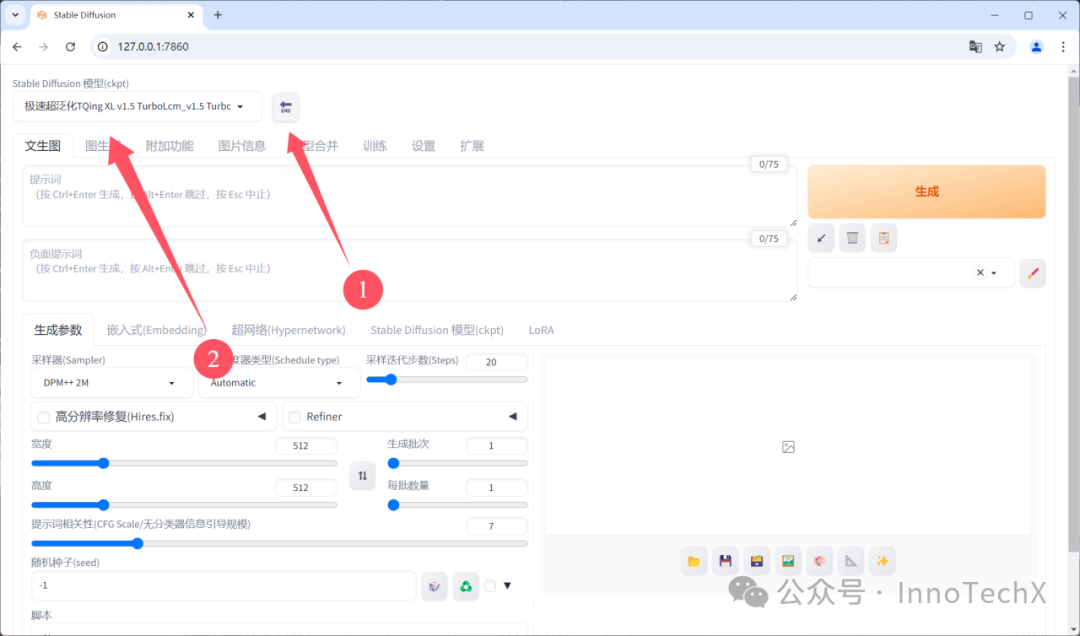This screenshot has width=1080, height=636.
Task: Toggle the extra seed checkbox
Action: pos(490,586)
